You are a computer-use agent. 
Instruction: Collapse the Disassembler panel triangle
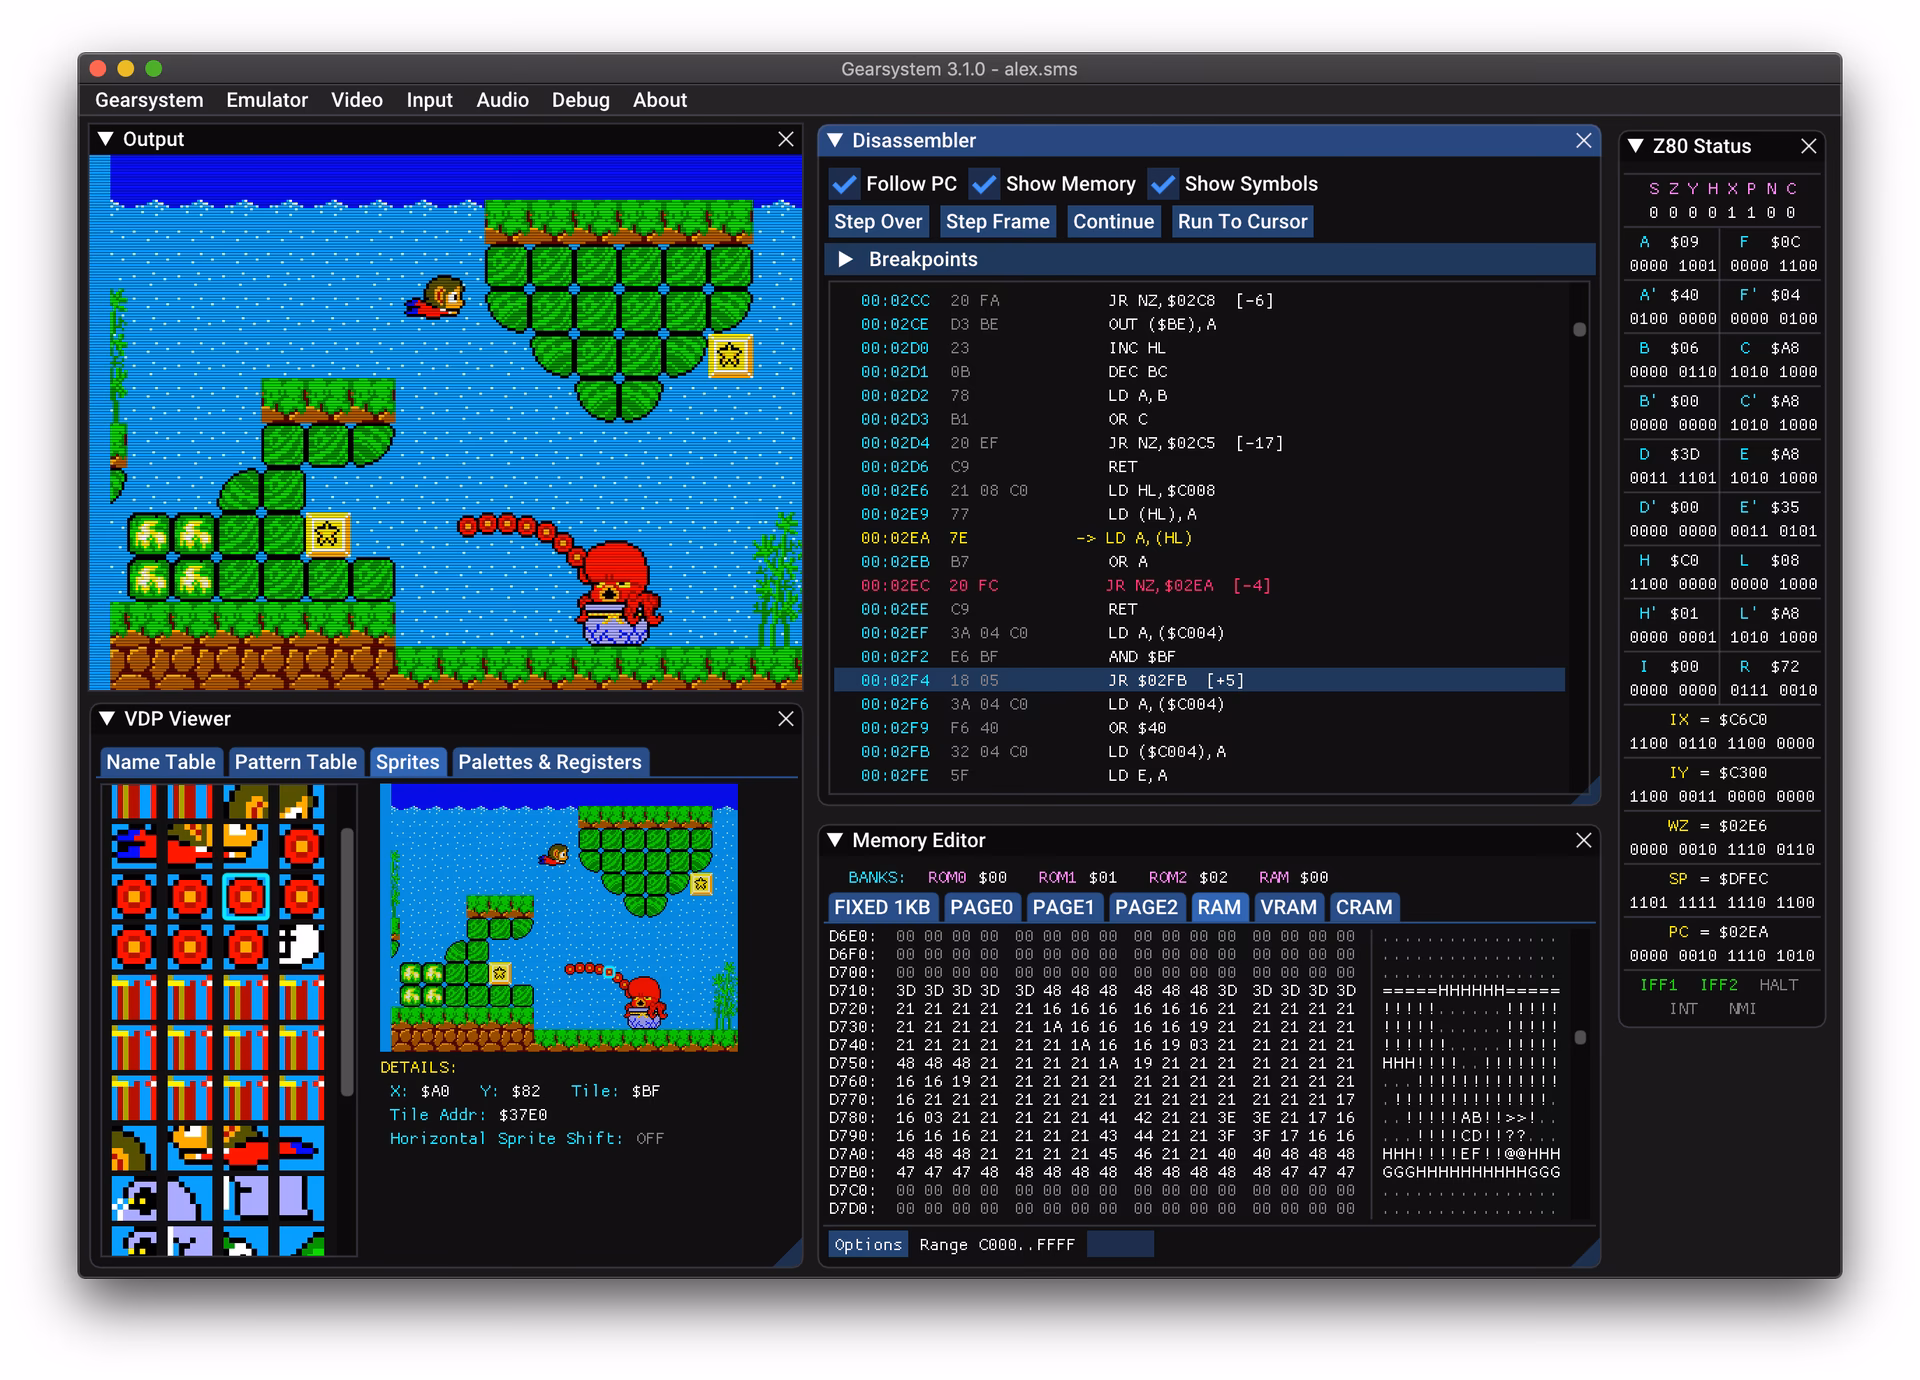coord(835,140)
